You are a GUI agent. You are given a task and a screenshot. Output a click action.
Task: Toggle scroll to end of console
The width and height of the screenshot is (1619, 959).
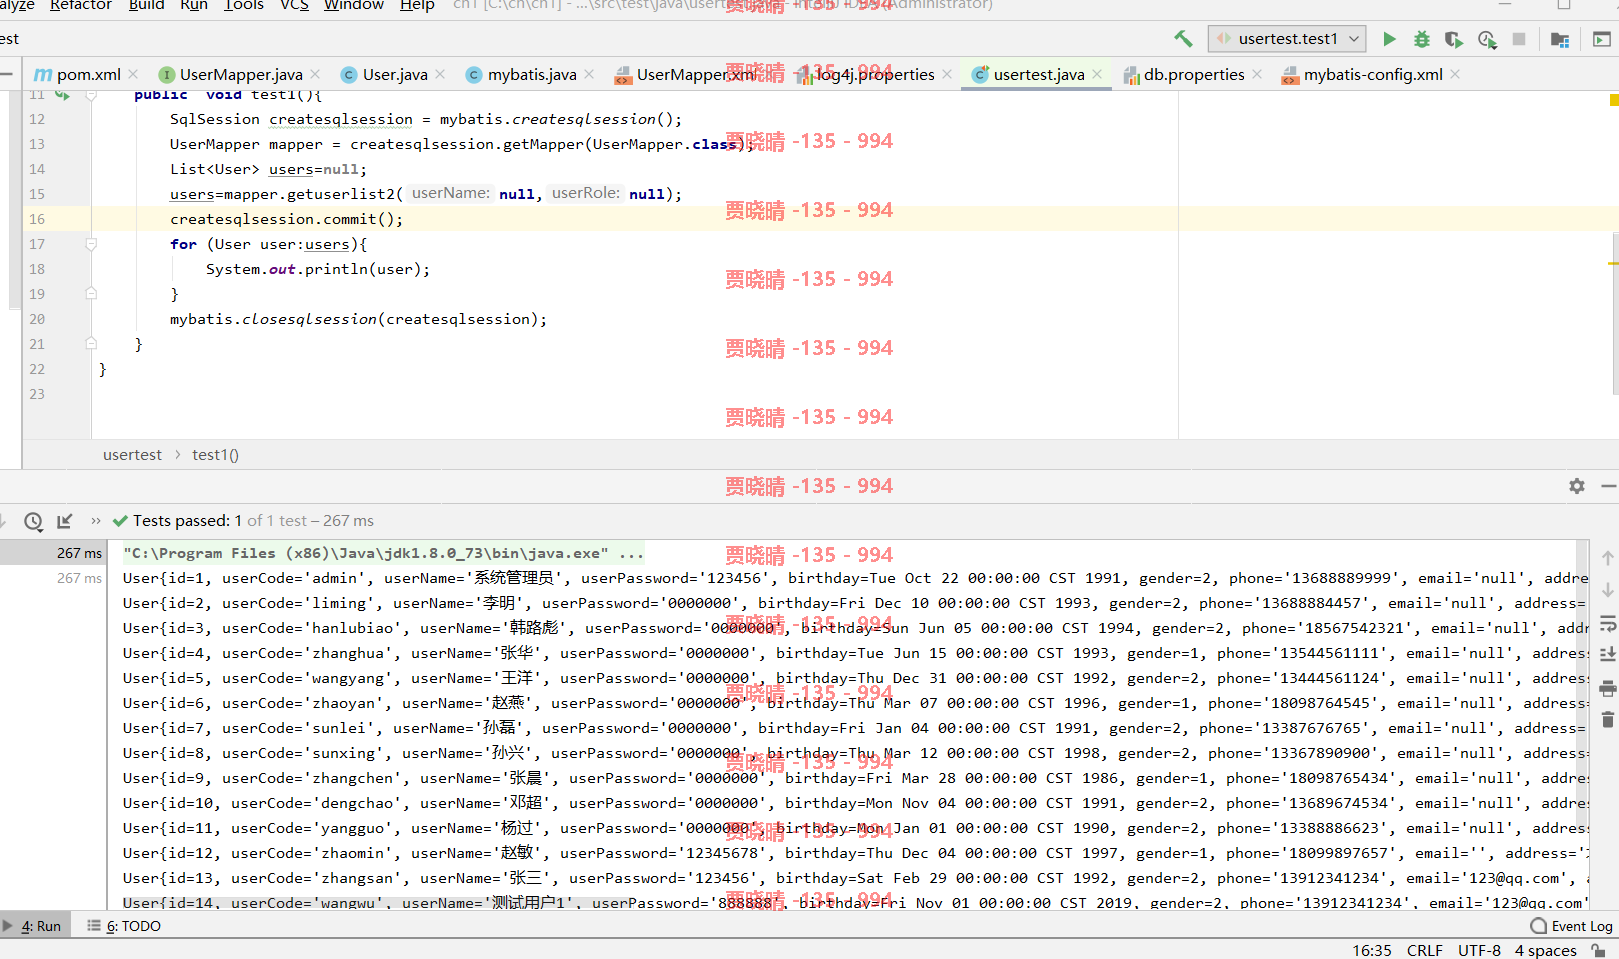(x=1608, y=655)
